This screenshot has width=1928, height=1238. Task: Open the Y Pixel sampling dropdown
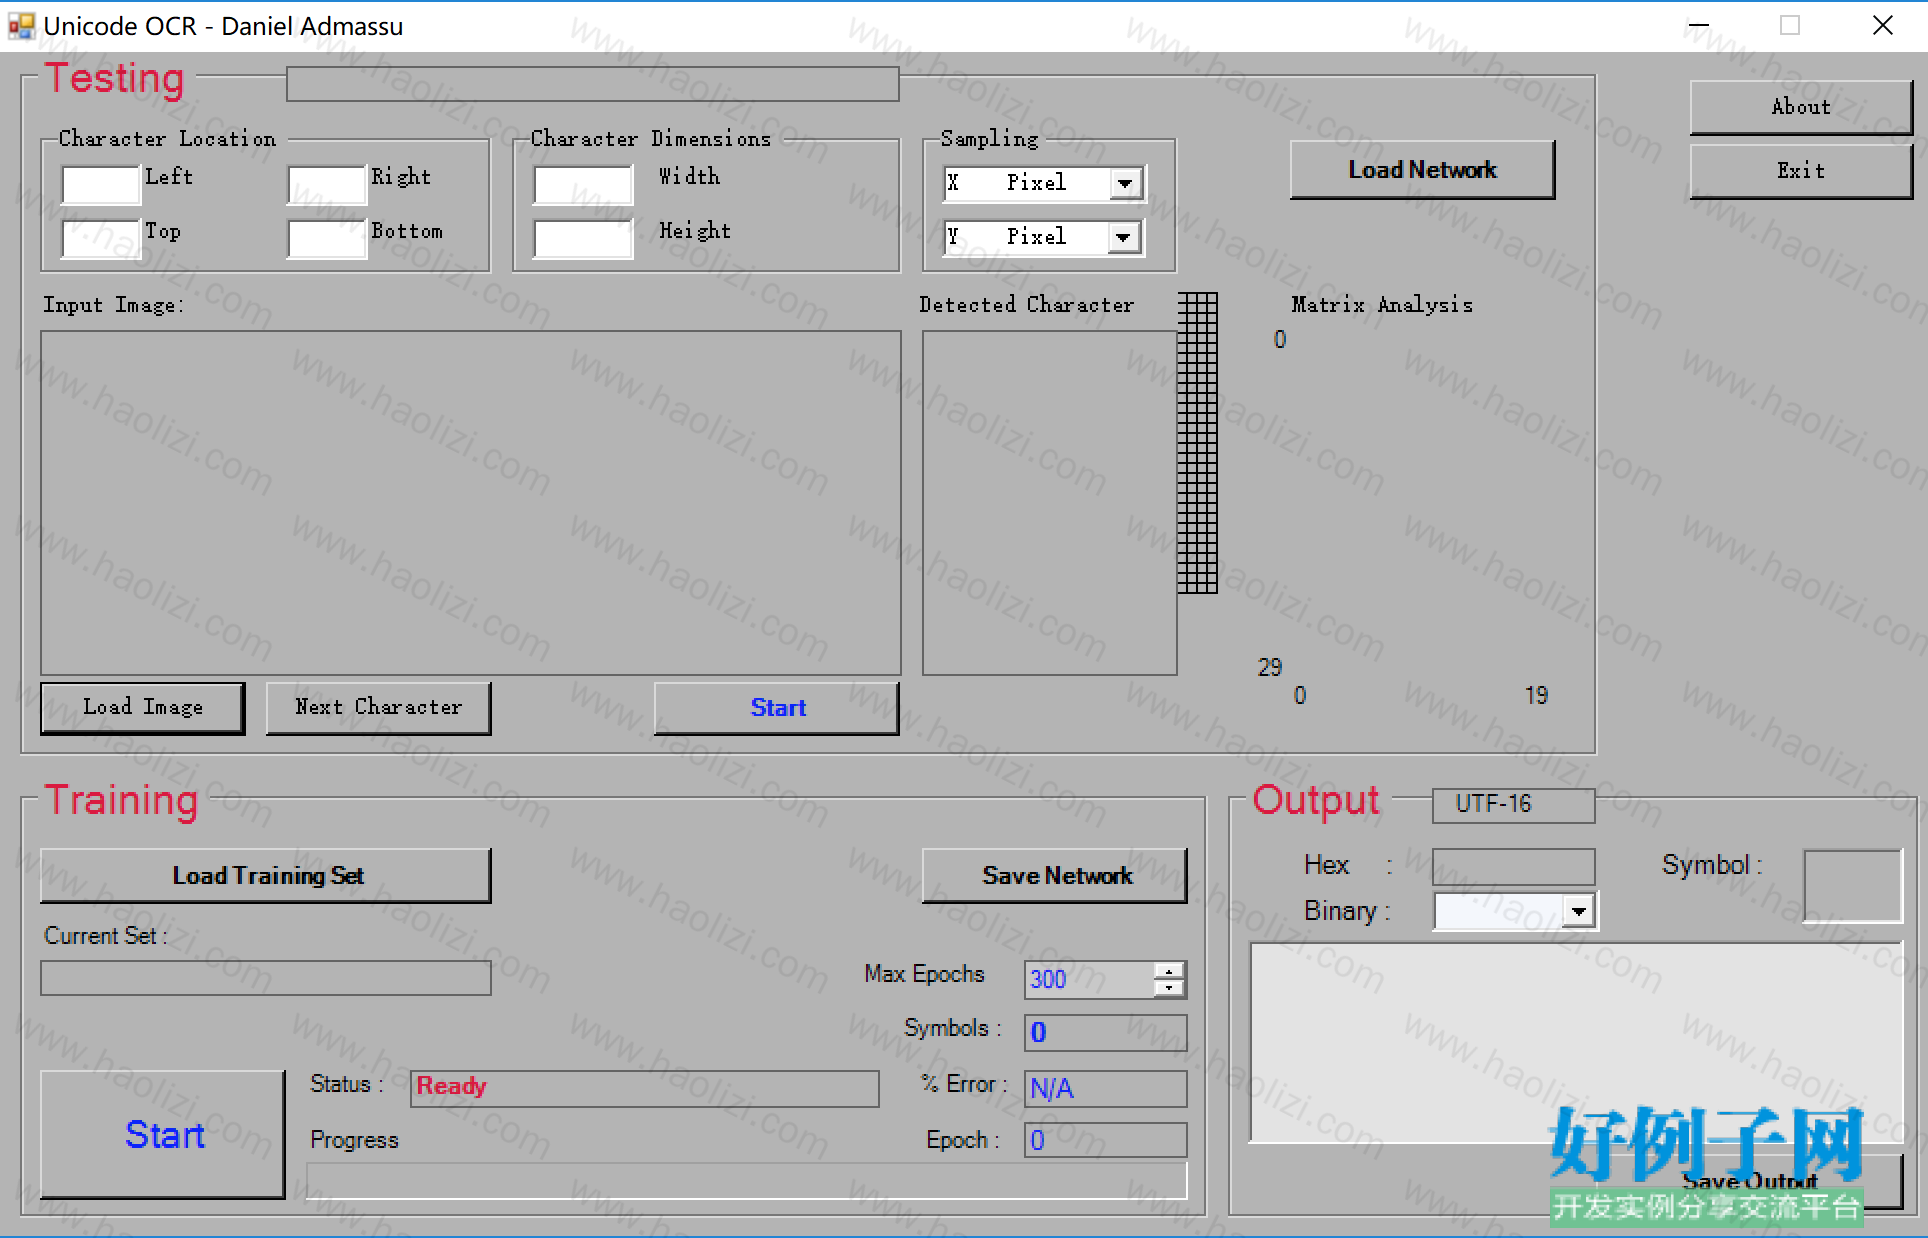click(x=1125, y=237)
